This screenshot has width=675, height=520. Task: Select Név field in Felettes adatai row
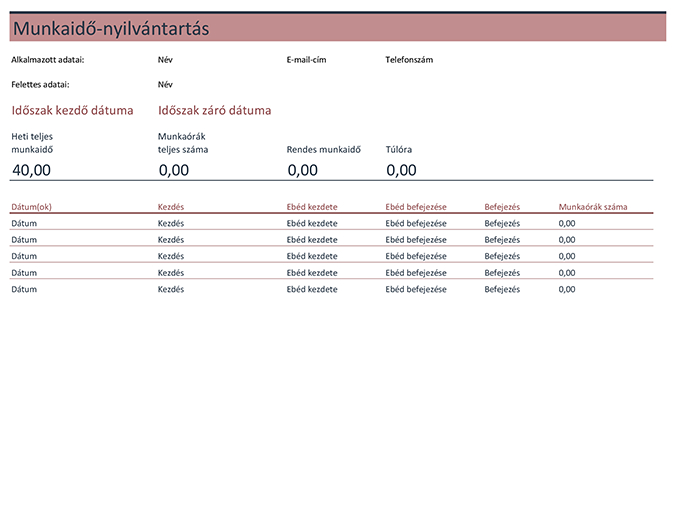[165, 84]
